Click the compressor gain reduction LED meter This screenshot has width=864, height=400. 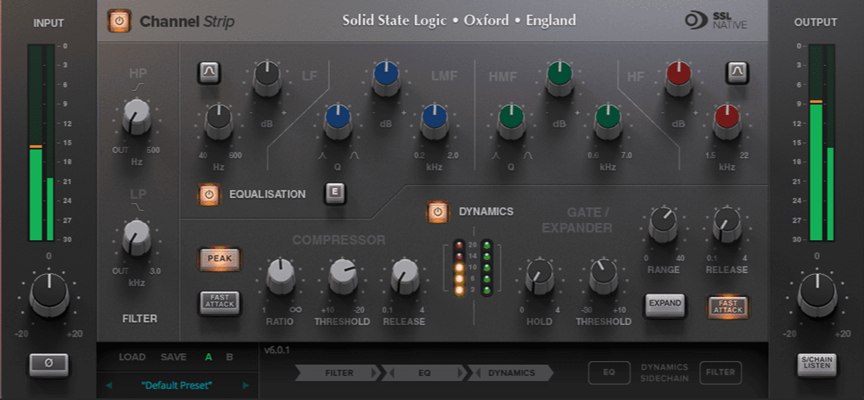[458, 267]
